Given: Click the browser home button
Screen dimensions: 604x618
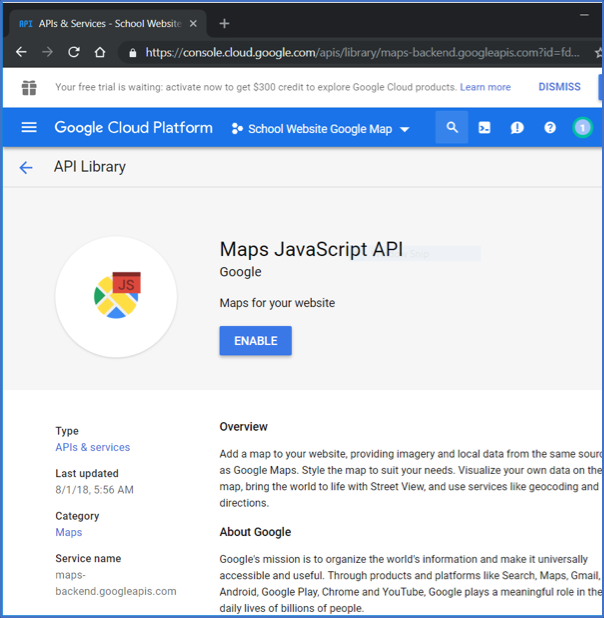Looking at the screenshot, I should point(100,52).
